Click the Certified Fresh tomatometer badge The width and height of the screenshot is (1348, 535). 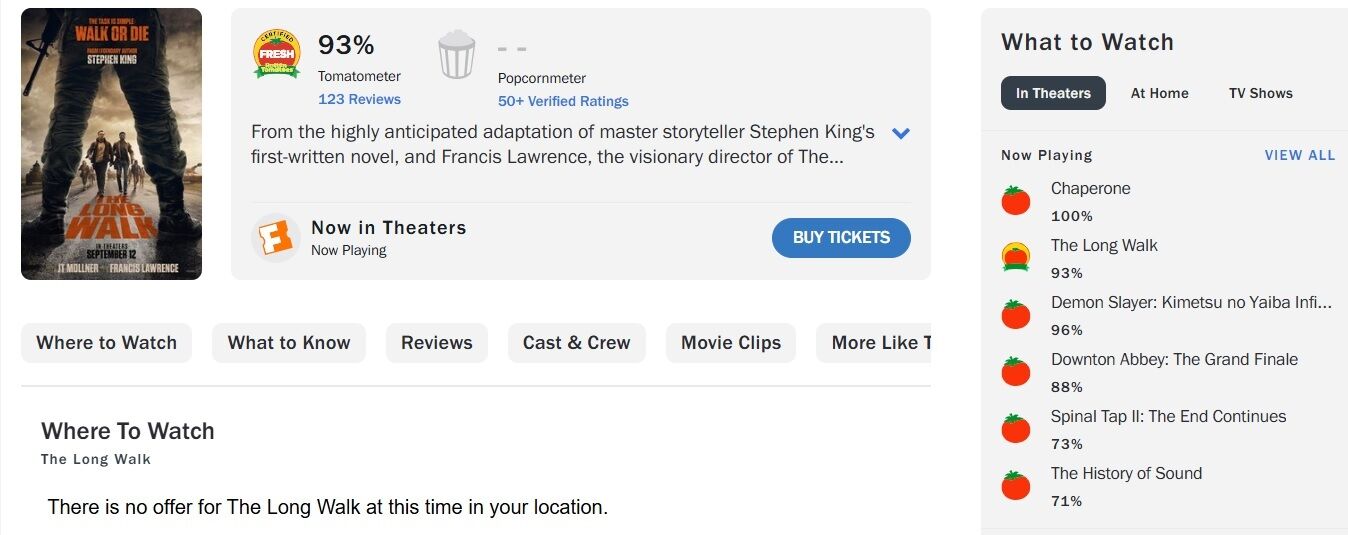point(276,55)
